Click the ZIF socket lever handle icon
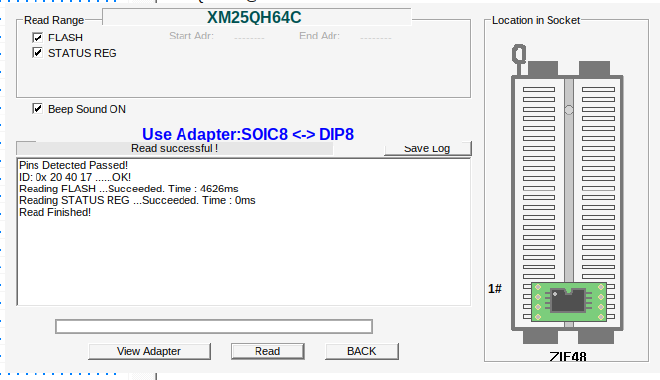 [519, 55]
